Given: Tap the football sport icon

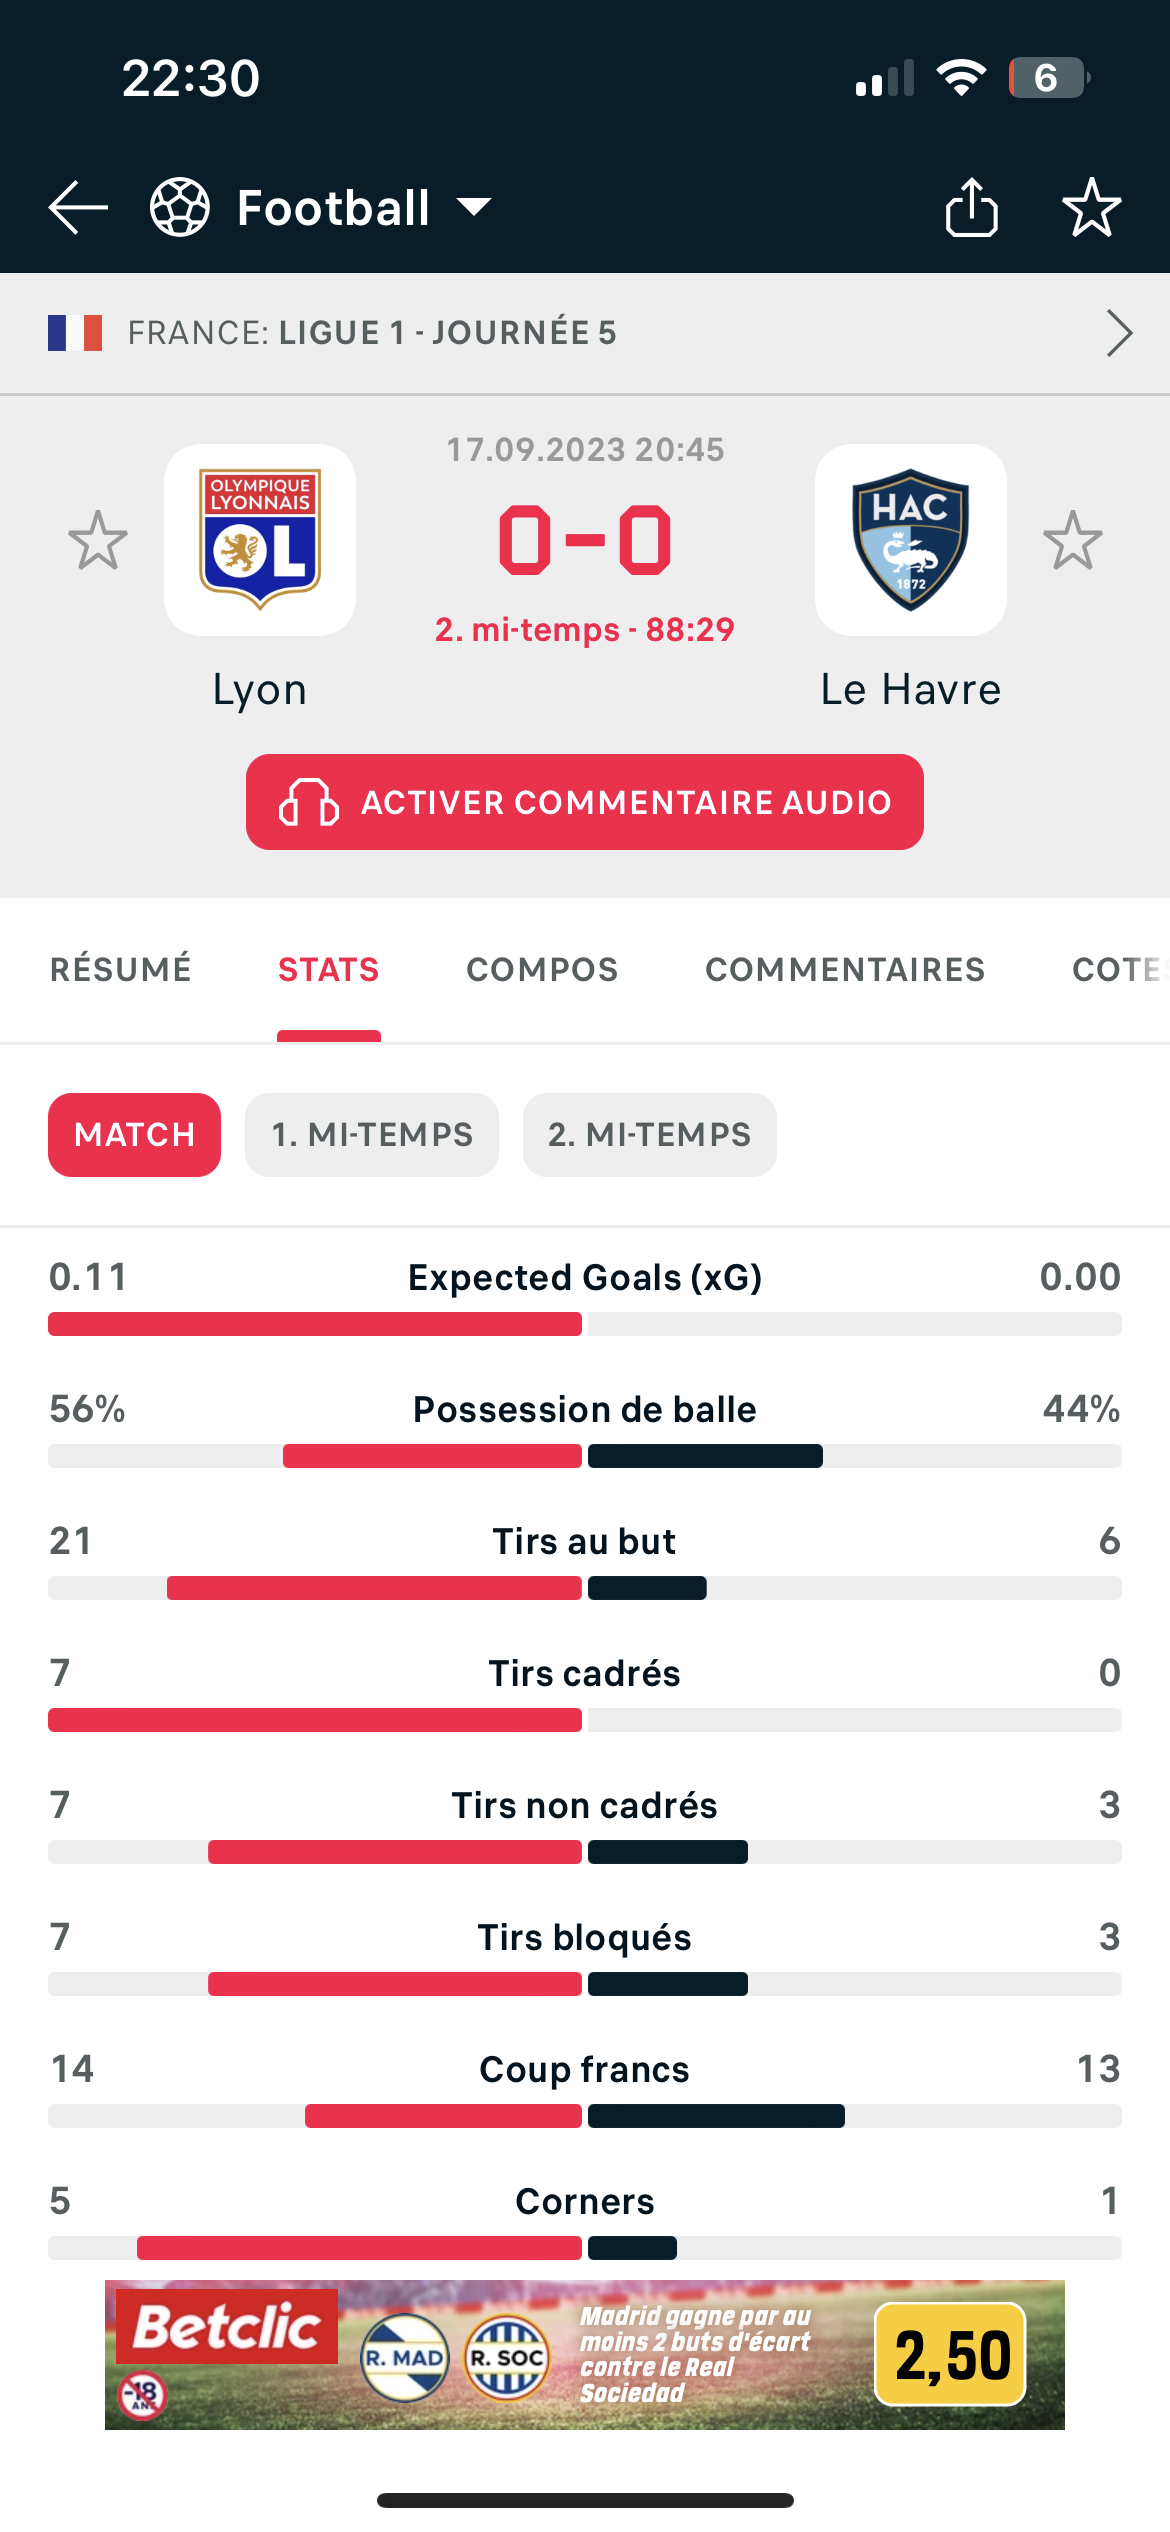Looking at the screenshot, I should pos(180,207).
